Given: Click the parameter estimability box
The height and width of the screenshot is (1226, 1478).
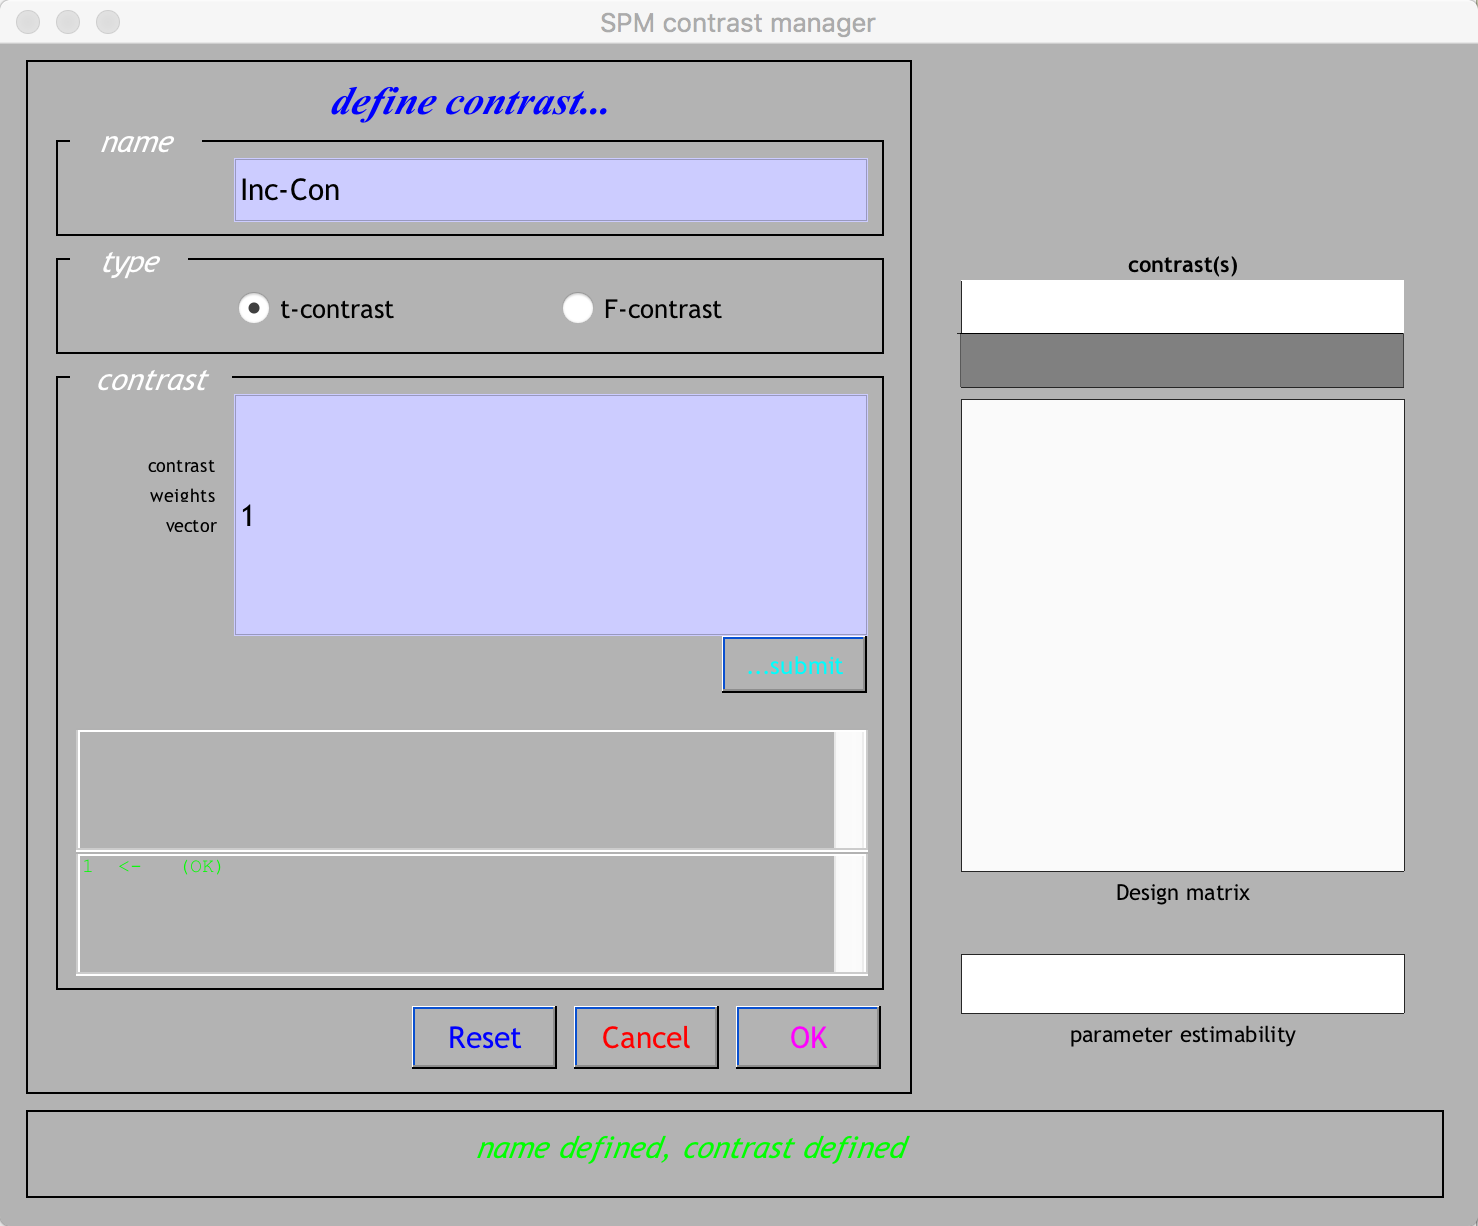Looking at the screenshot, I should tap(1182, 984).
